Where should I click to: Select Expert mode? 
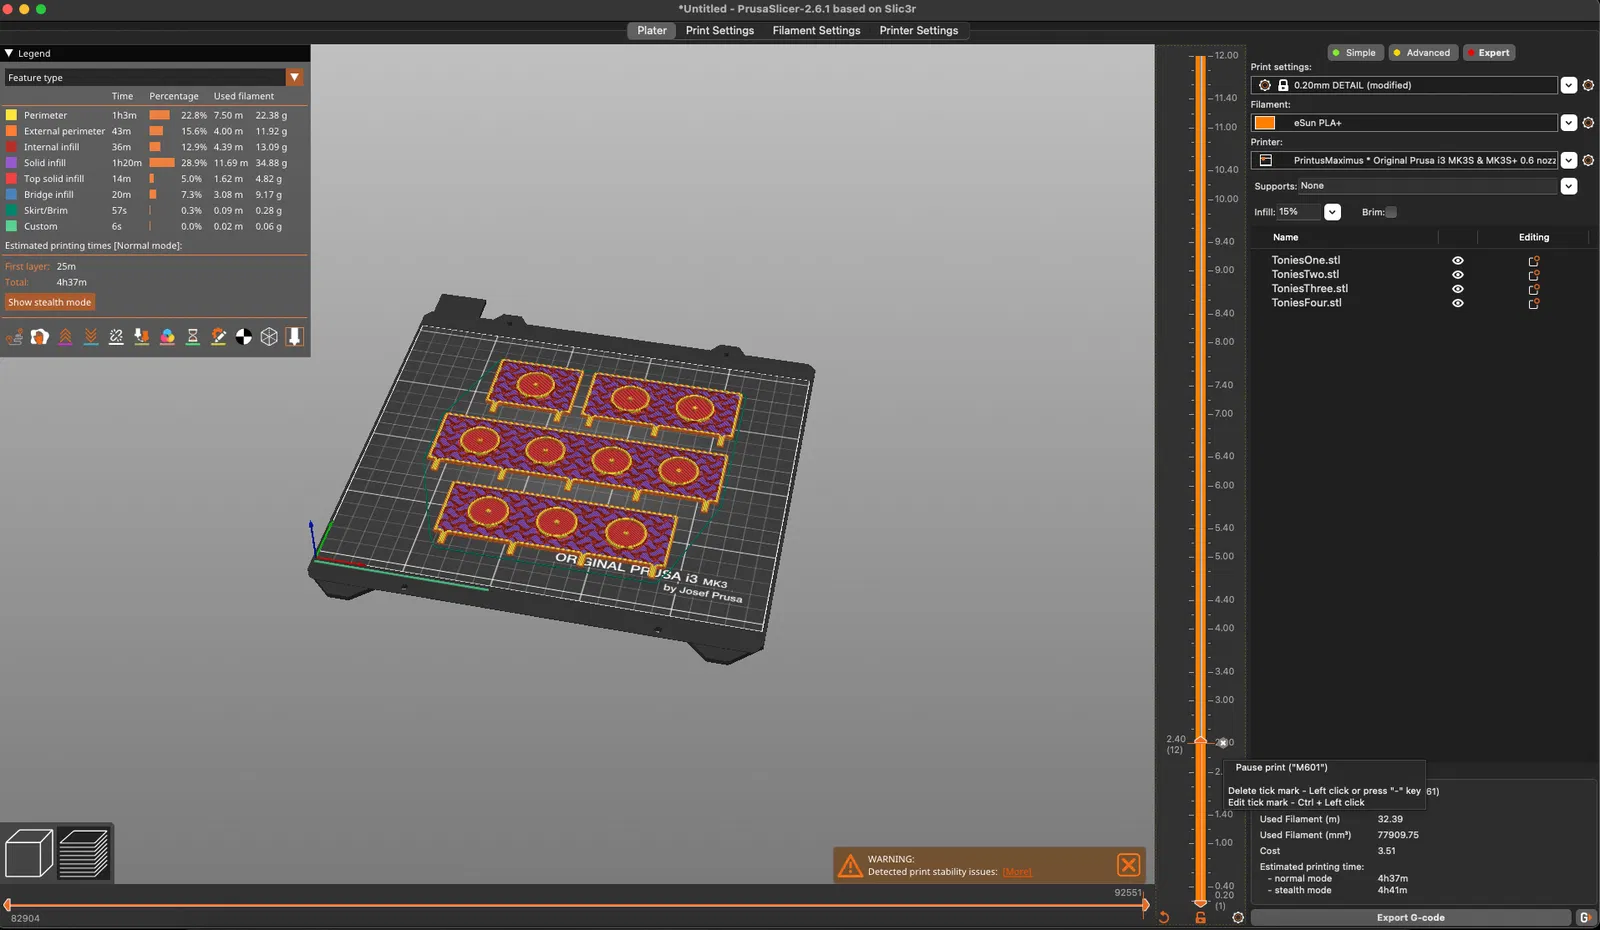(1489, 53)
